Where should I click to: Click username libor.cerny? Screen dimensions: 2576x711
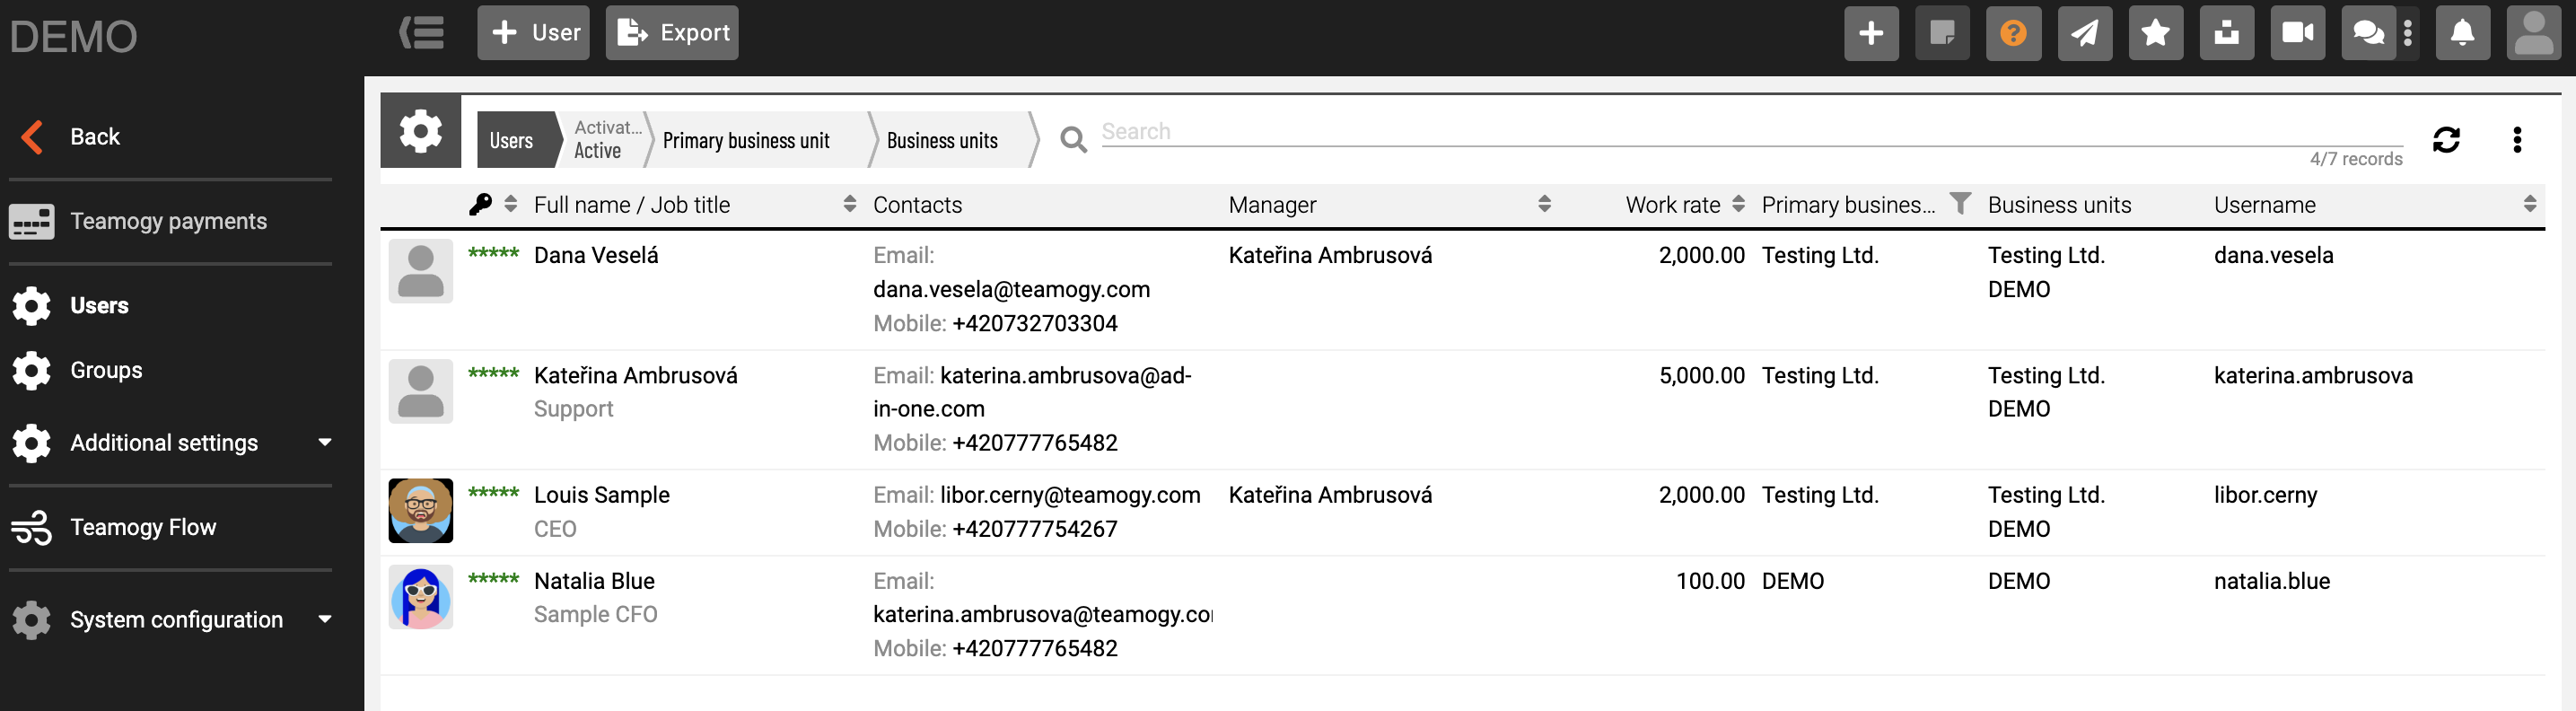tap(2265, 495)
